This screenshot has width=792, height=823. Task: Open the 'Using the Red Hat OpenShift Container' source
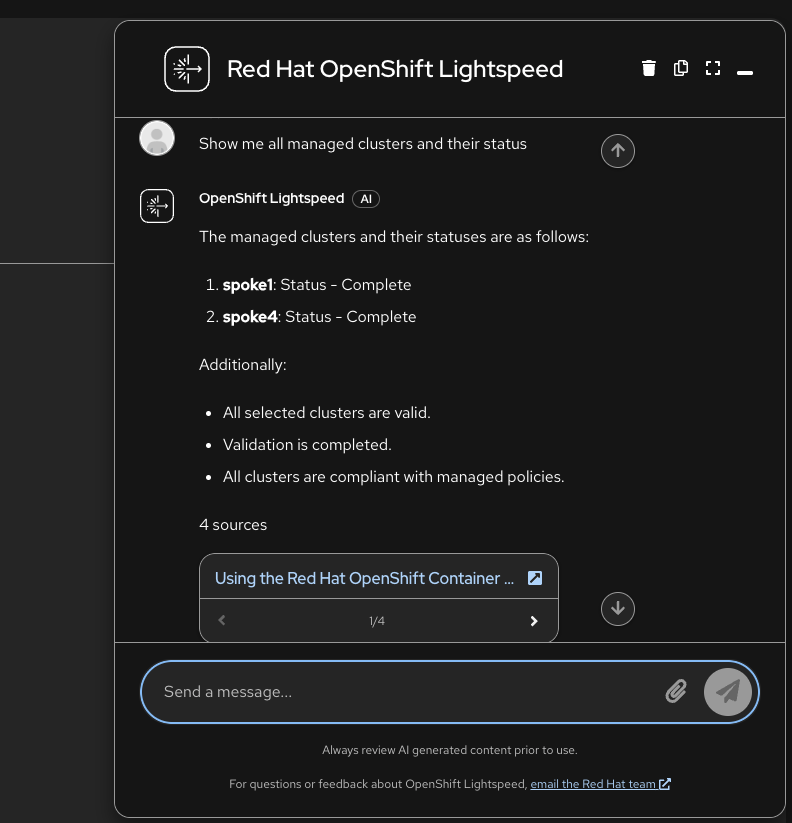pyautogui.click(x=364, y=578)
